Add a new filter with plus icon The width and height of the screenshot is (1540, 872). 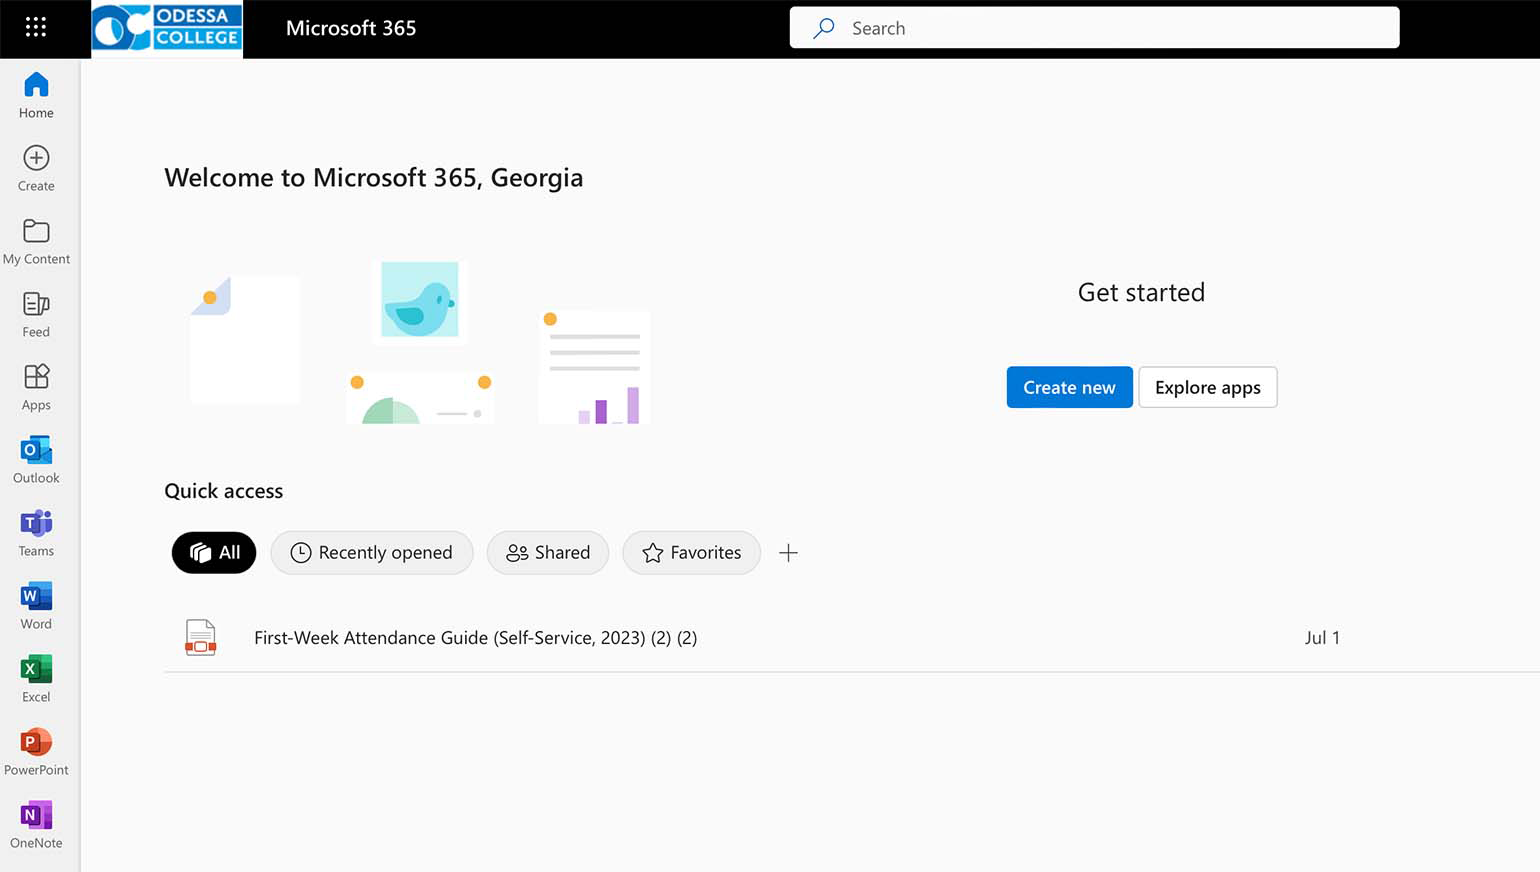coord(788,553)
